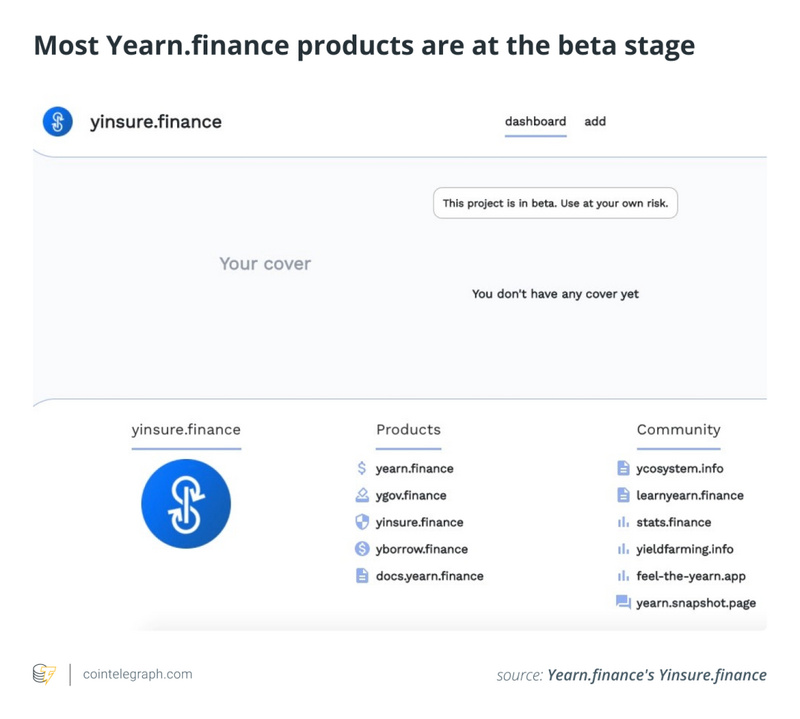Open the add tab
The image size is (800, 719).
pyautogui.click(x=595, y=122)
